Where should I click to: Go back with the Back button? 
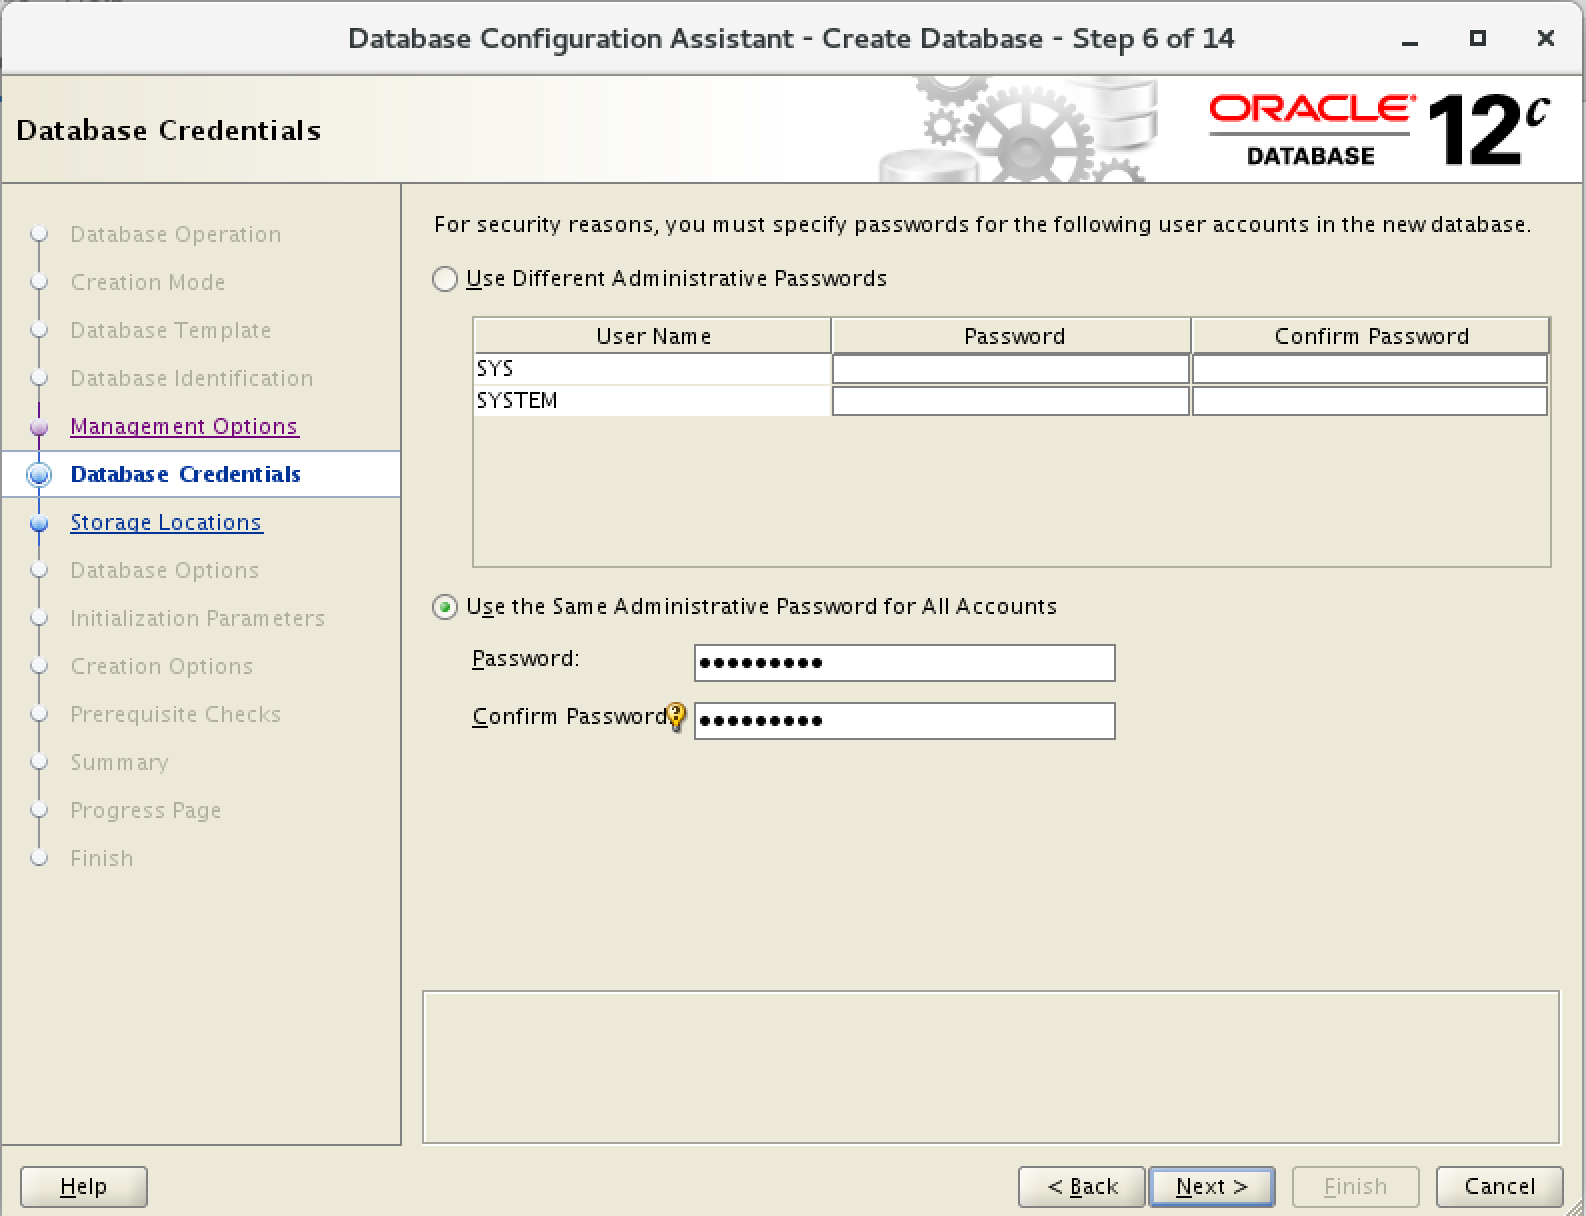(x=1082, y=1187)
